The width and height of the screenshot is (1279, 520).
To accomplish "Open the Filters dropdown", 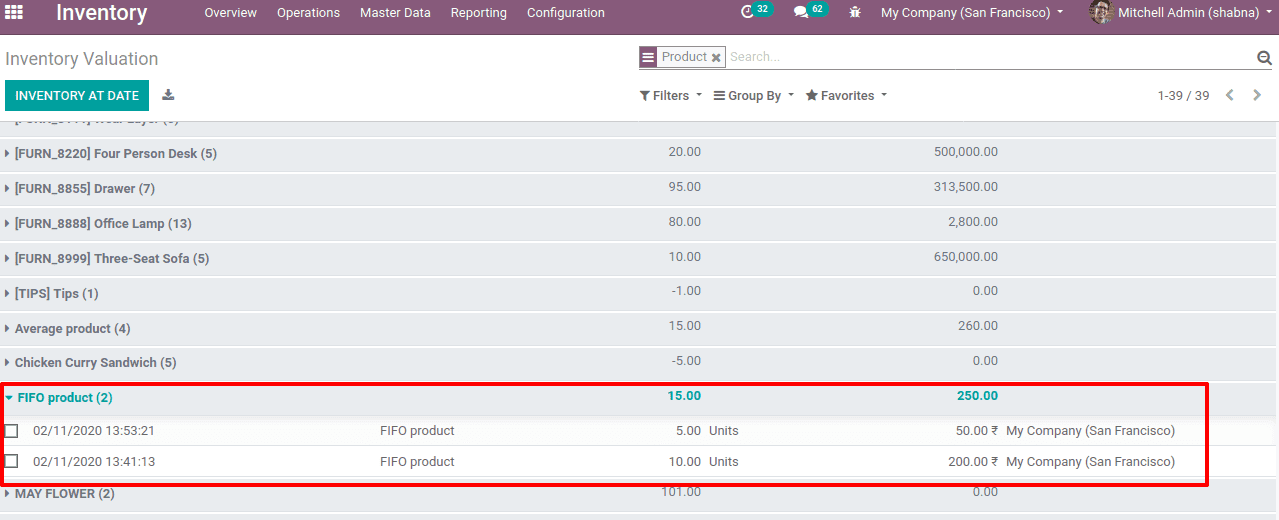I will pyautogui.click(x=670, y=95).
